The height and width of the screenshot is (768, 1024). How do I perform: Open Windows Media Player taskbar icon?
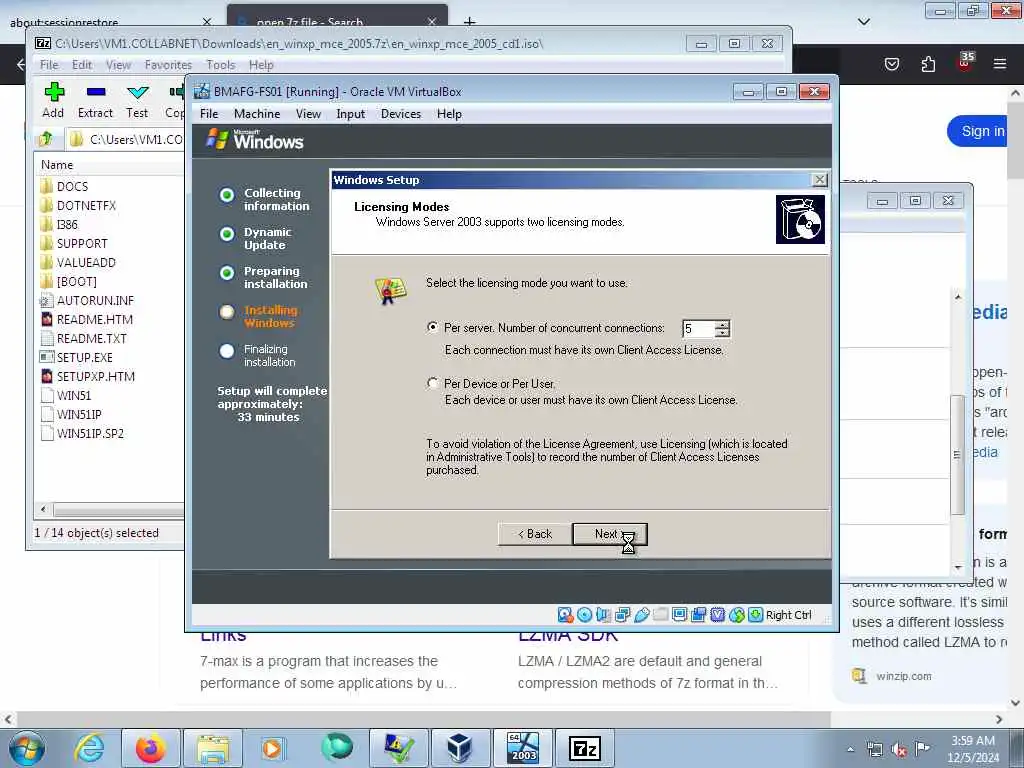[272, 748]
